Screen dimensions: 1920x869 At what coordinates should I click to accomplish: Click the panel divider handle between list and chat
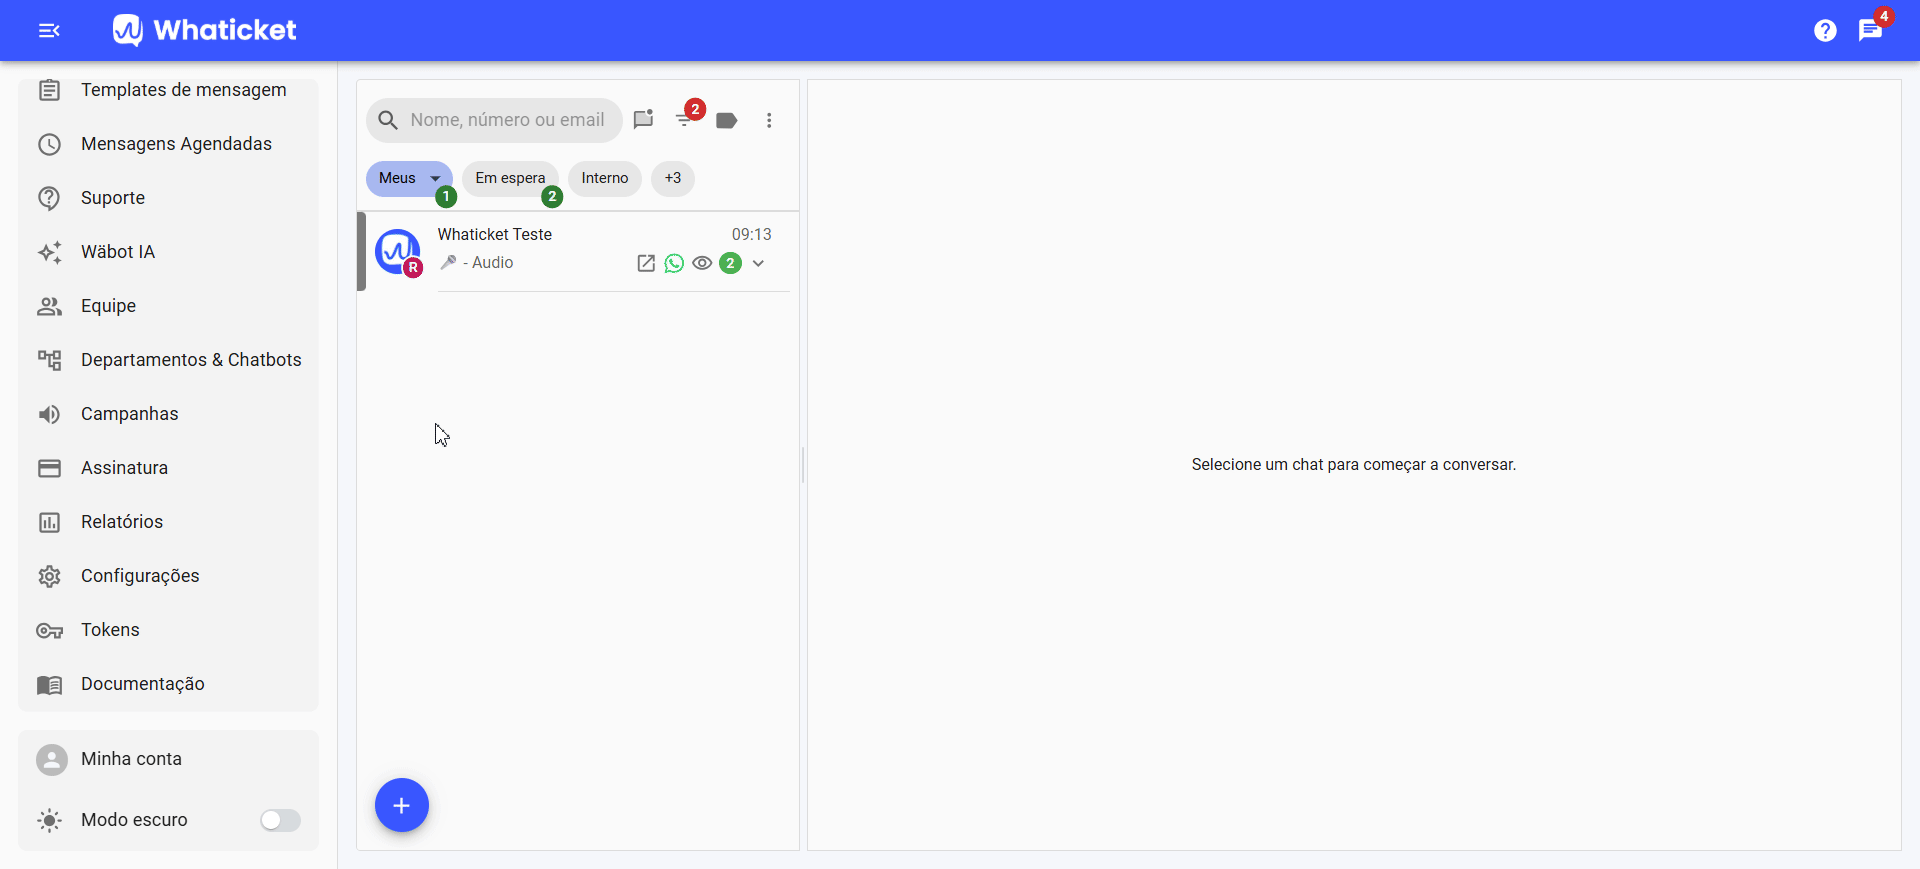803,465
